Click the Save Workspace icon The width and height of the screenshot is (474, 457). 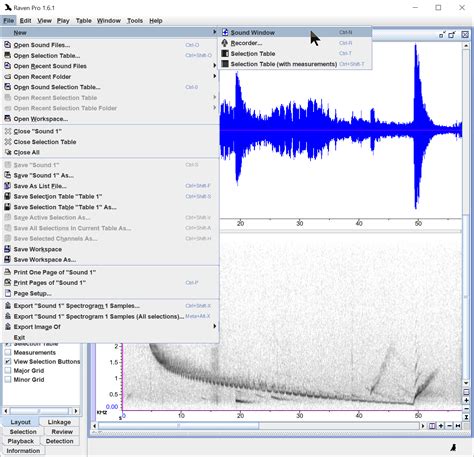point(7,249)
